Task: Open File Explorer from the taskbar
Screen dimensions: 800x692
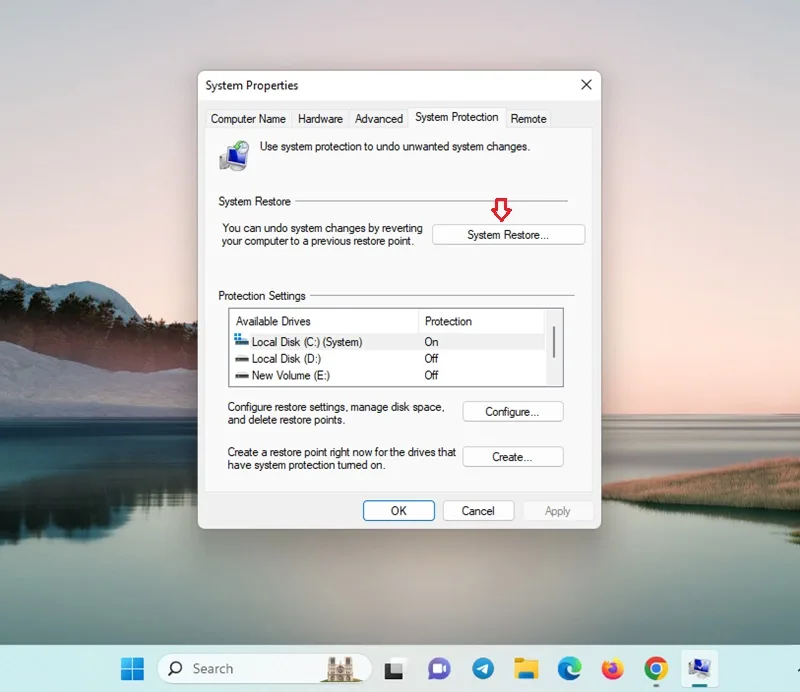Action: 526,669
